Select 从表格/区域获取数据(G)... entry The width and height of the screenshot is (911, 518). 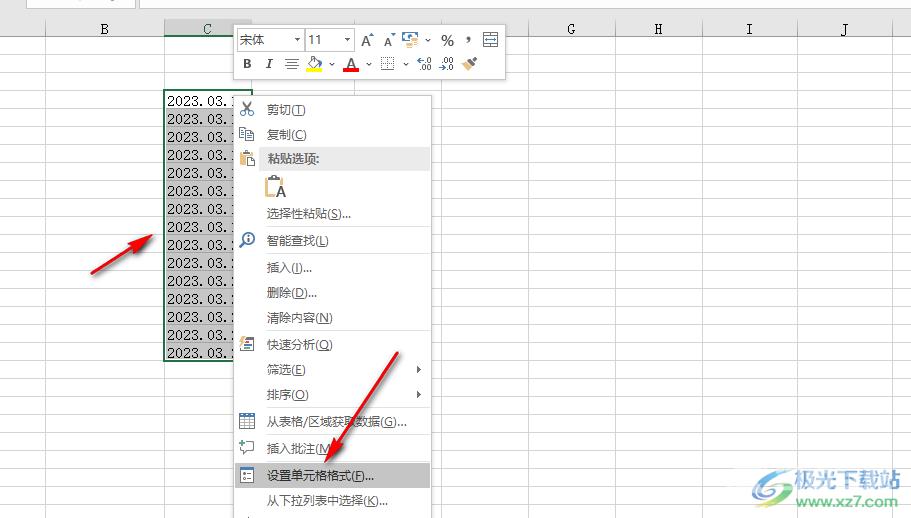coord(332,422)
